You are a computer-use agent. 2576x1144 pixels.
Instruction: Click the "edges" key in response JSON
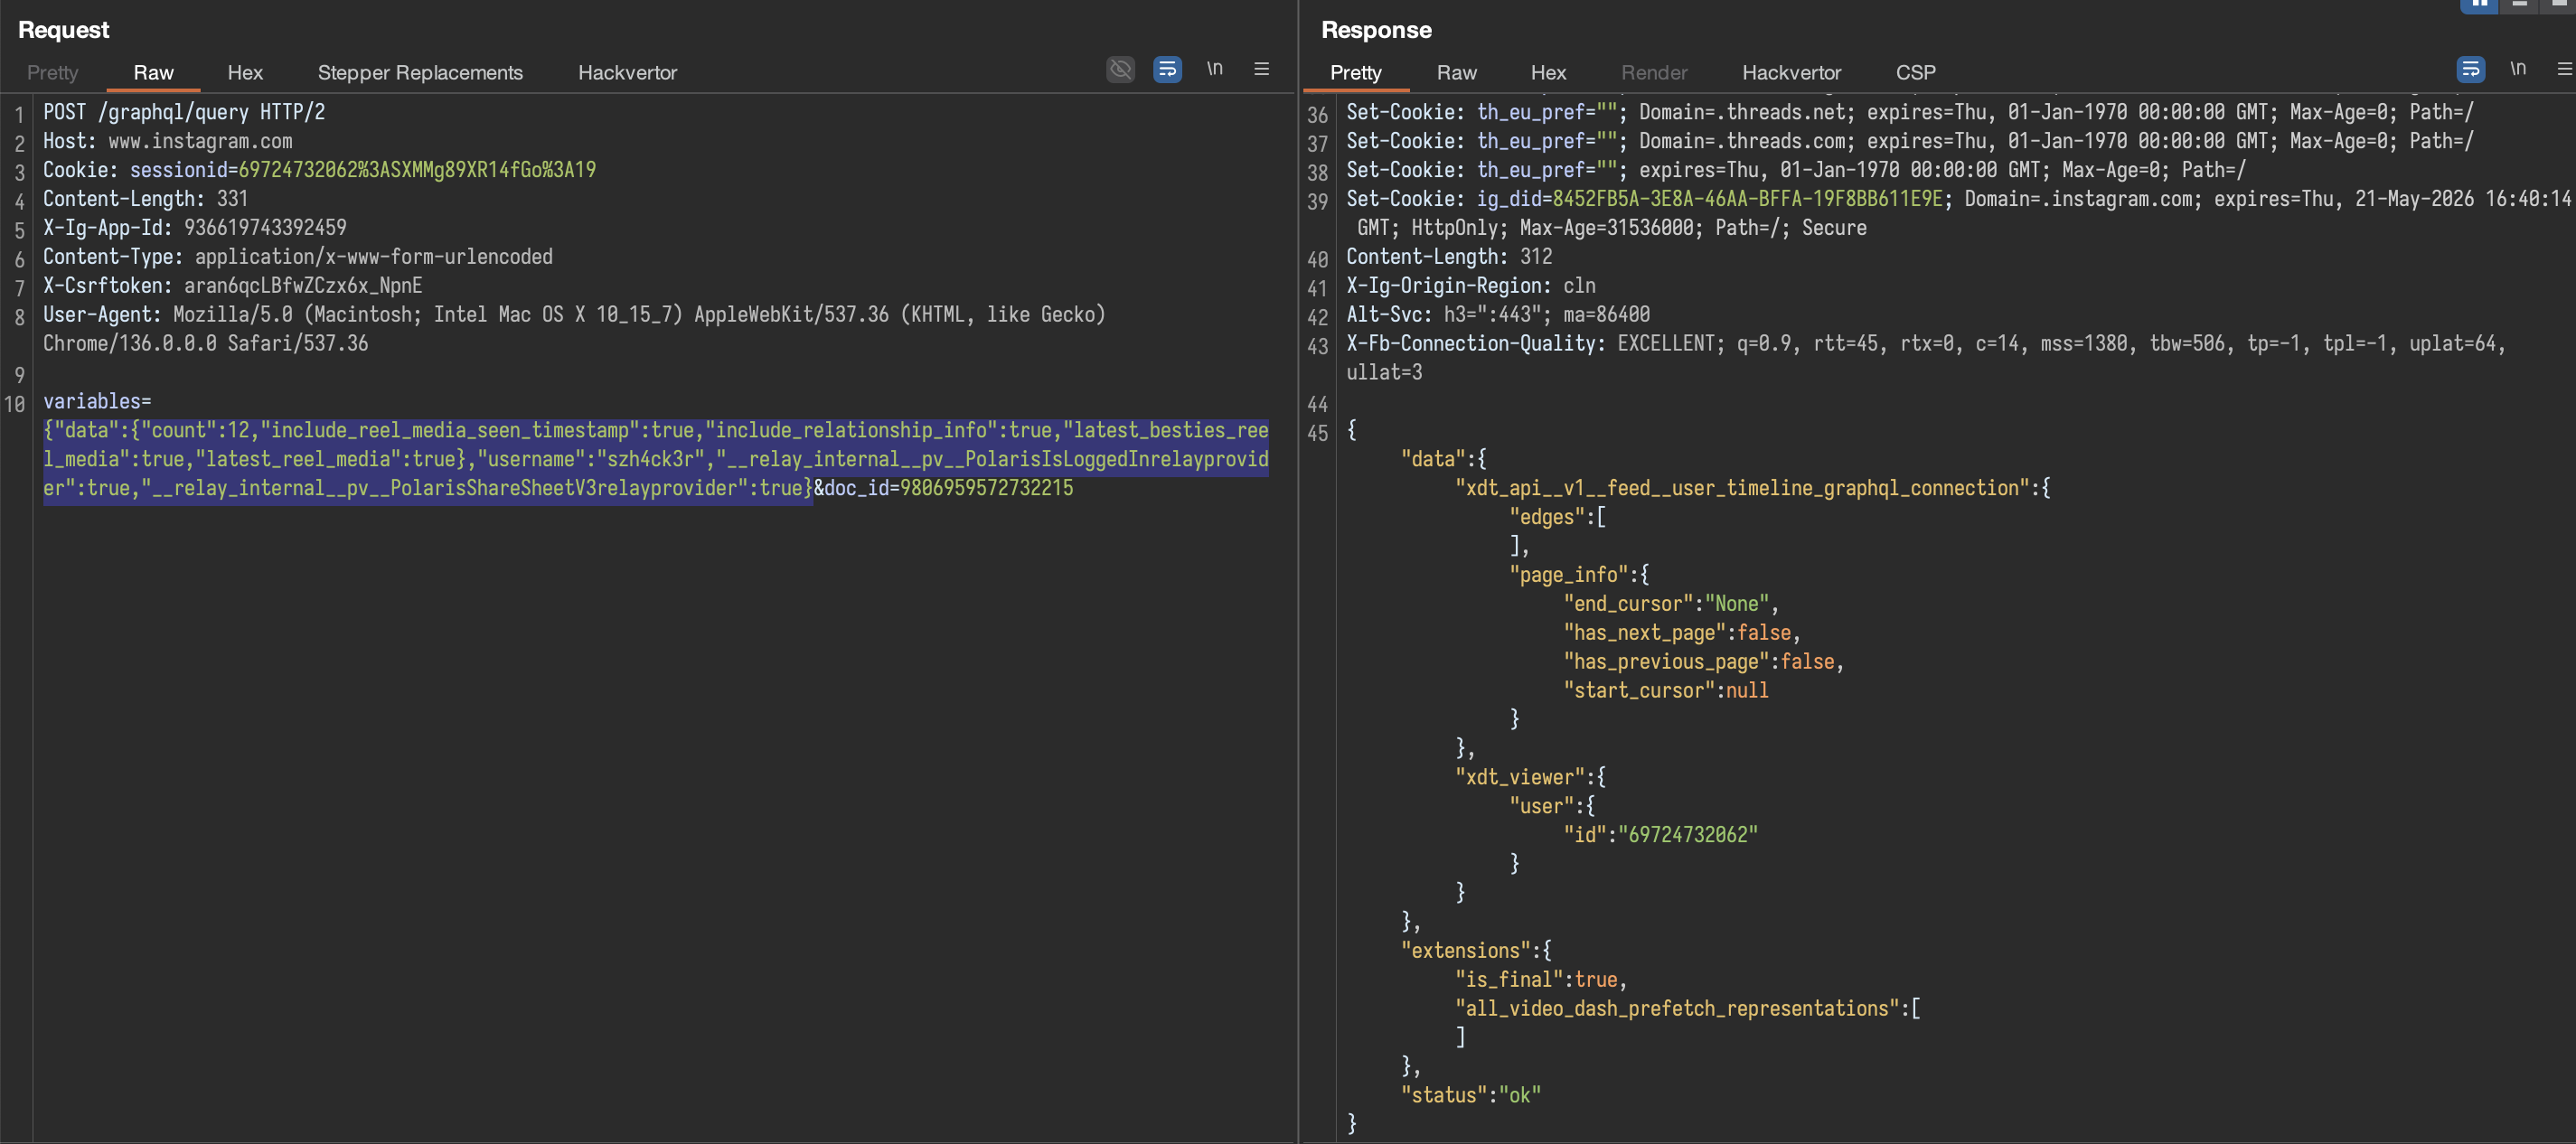tap(1547, 518)
